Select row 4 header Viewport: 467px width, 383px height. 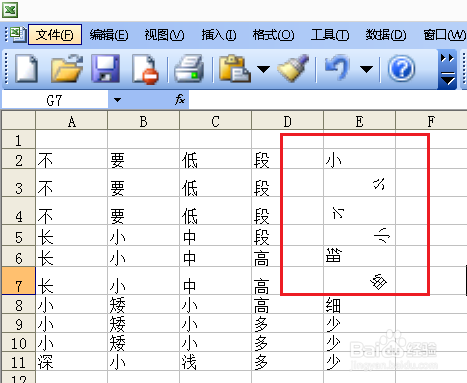[19, 211]
